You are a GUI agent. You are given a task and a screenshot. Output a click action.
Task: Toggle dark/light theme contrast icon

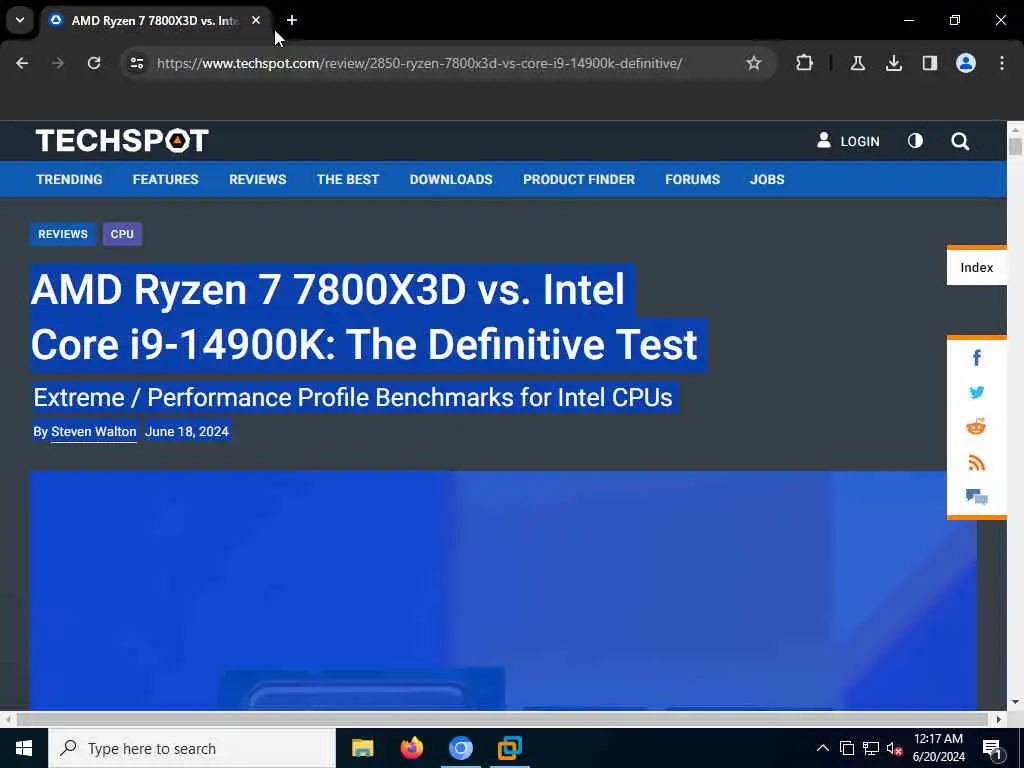(x=915, y=141)
